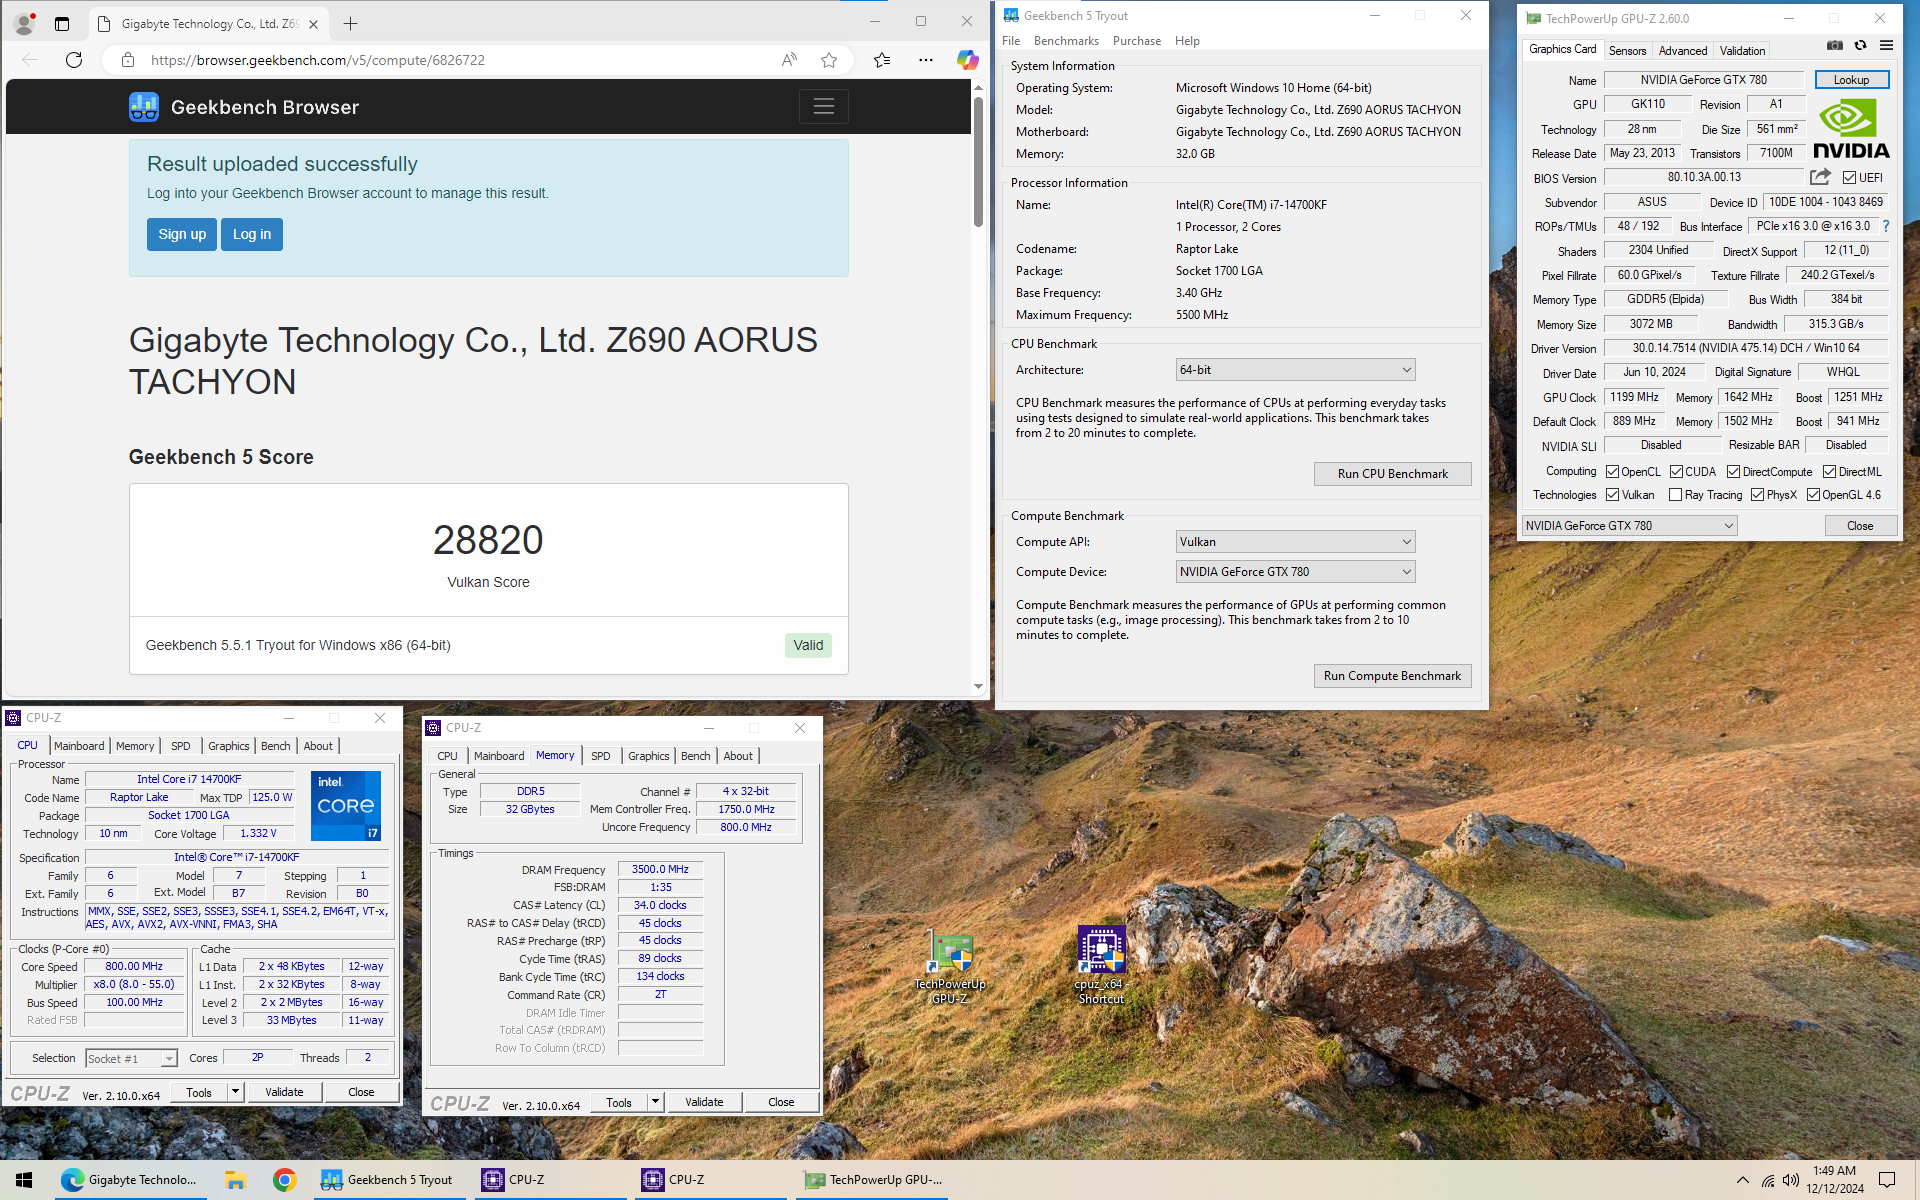The image size is (1920, 1200).
Task: Click the browser back arrow
Action: pyautogui.click(x=30, y=60)
